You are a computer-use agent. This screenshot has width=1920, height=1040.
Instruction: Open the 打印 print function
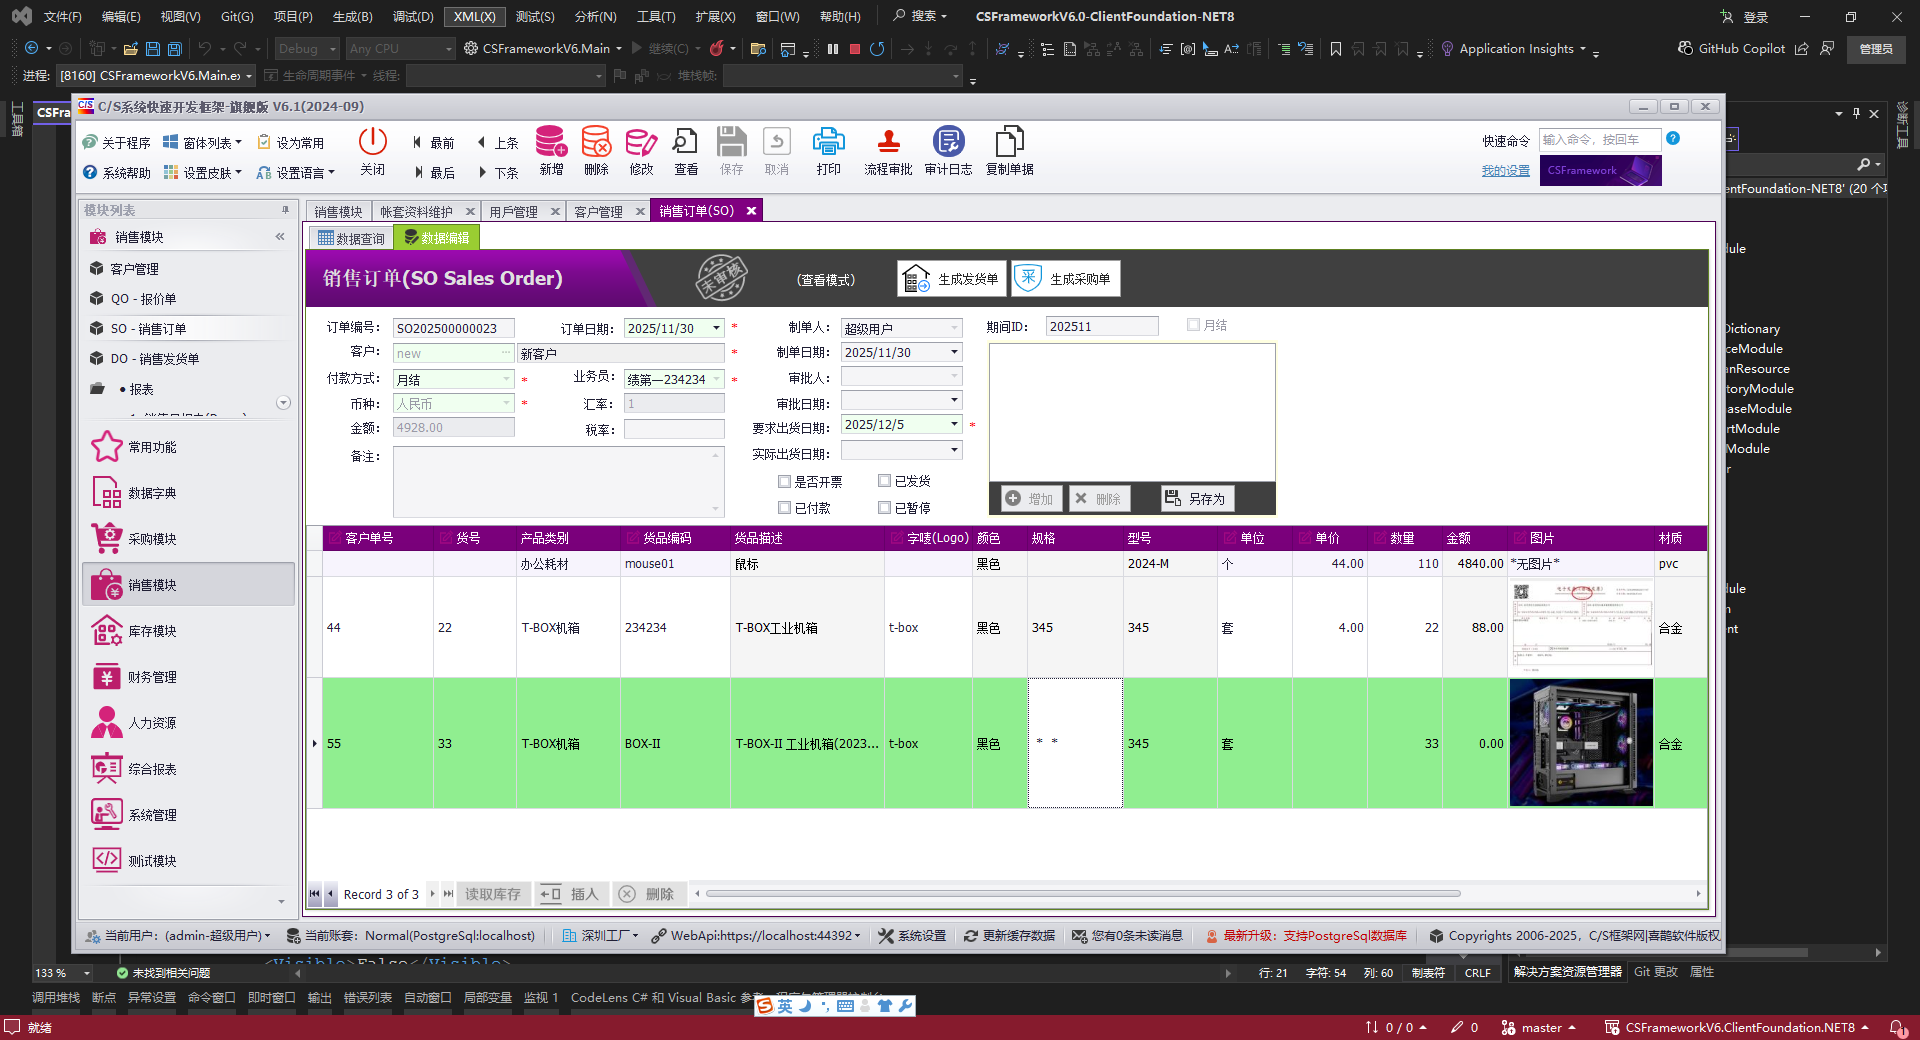(828, 150)
